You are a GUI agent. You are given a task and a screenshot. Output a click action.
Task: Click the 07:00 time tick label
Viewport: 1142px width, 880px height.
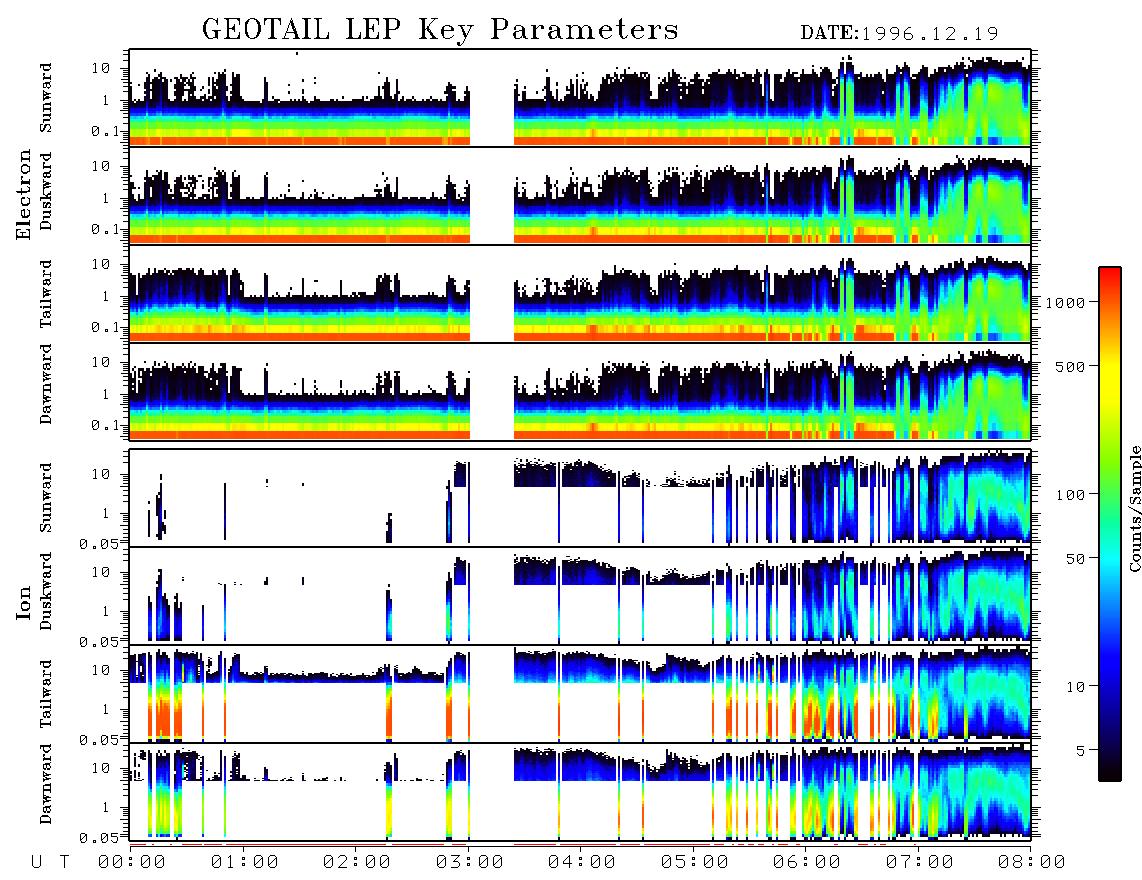tap(919, 863)
